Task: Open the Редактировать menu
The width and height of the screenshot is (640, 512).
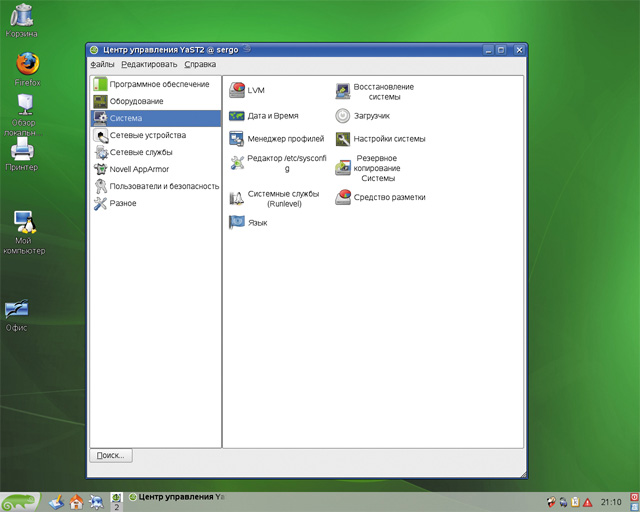Action: [149, 65]
